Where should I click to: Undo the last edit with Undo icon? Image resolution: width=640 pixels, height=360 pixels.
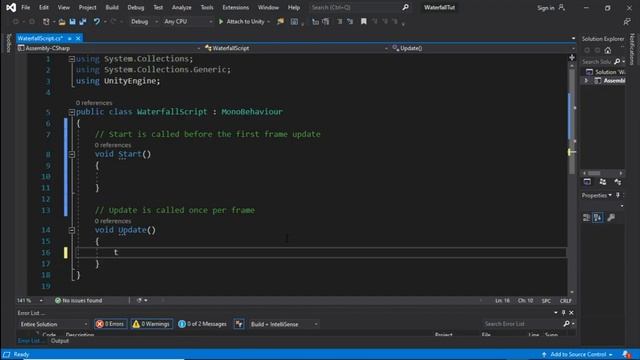[x=97, y=22]
